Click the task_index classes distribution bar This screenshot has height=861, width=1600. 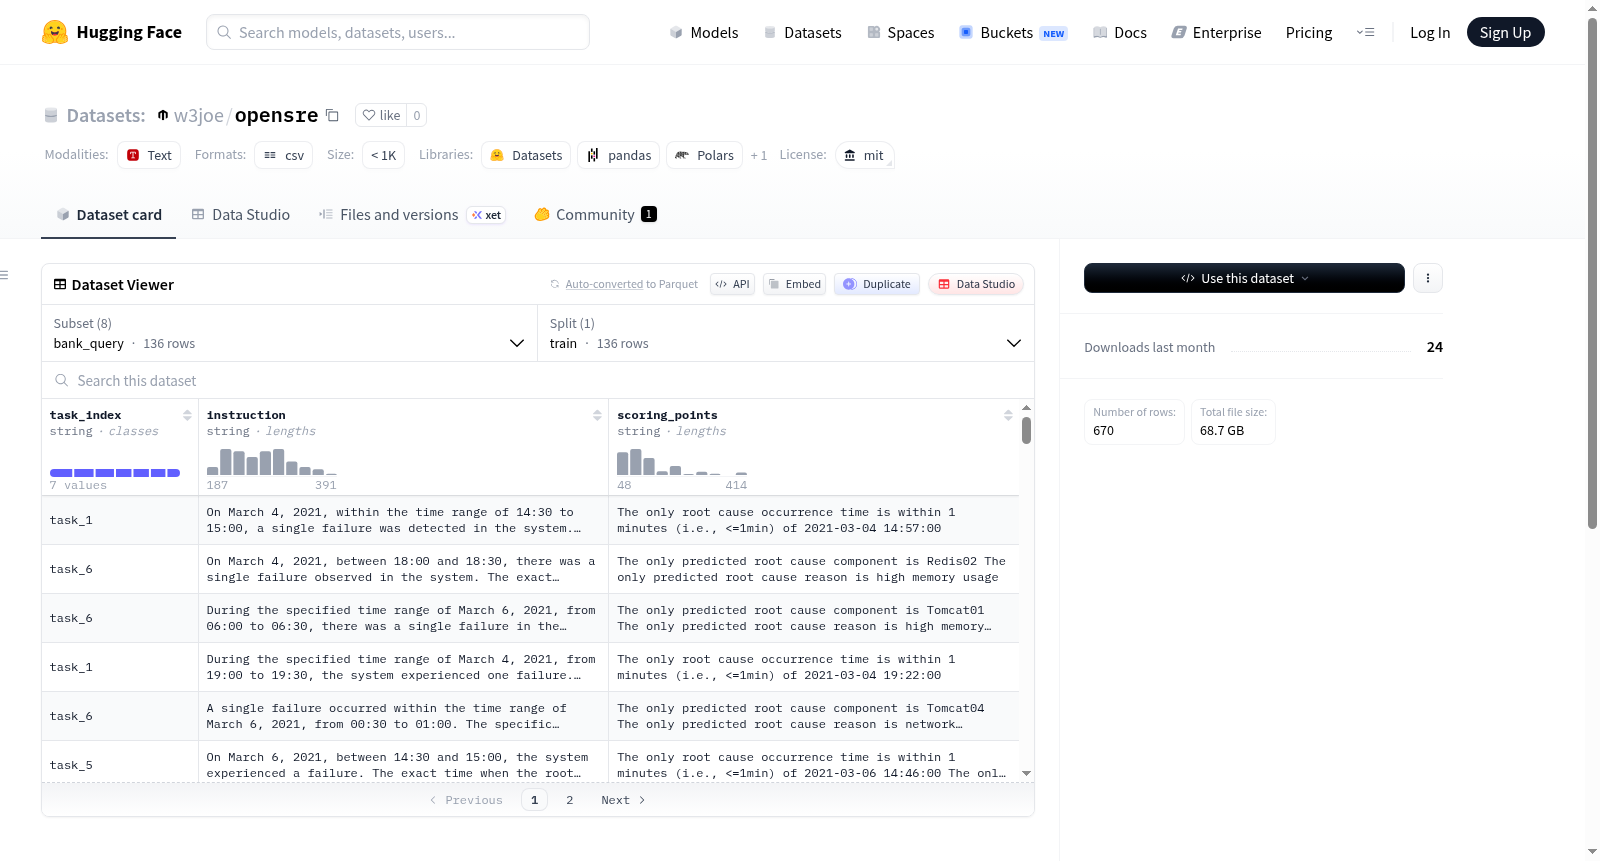115,473
